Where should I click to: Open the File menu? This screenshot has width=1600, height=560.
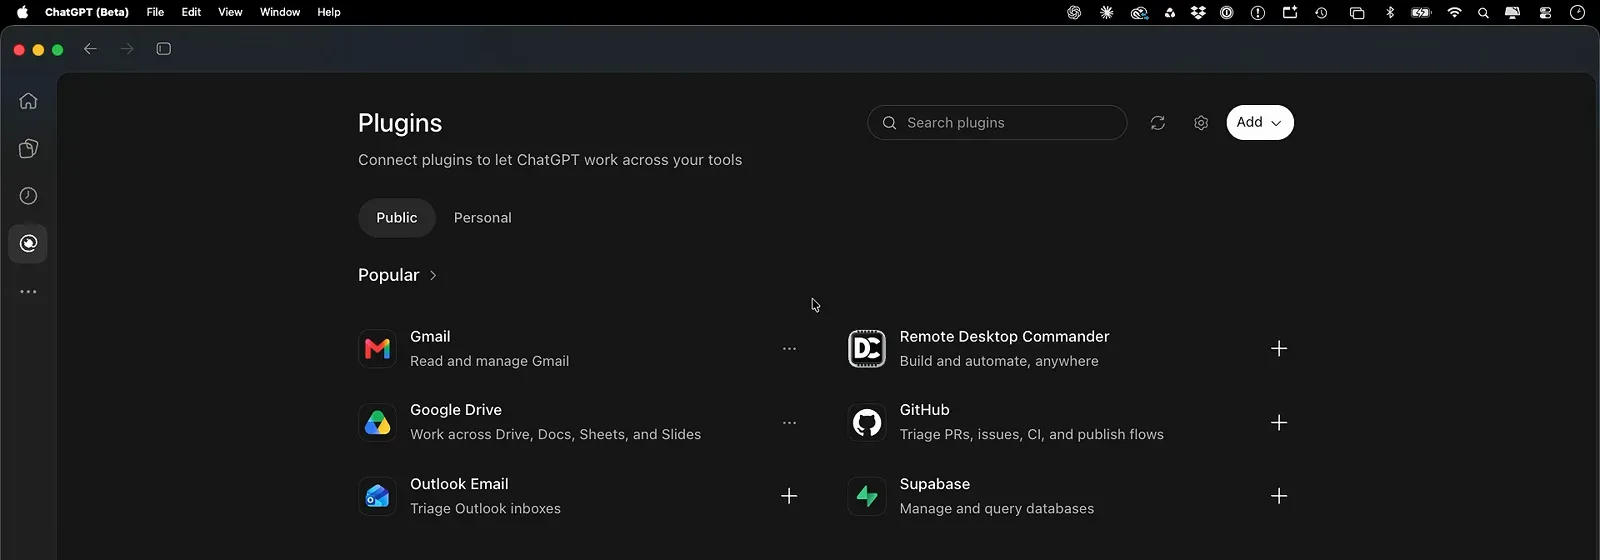point(155,12)
